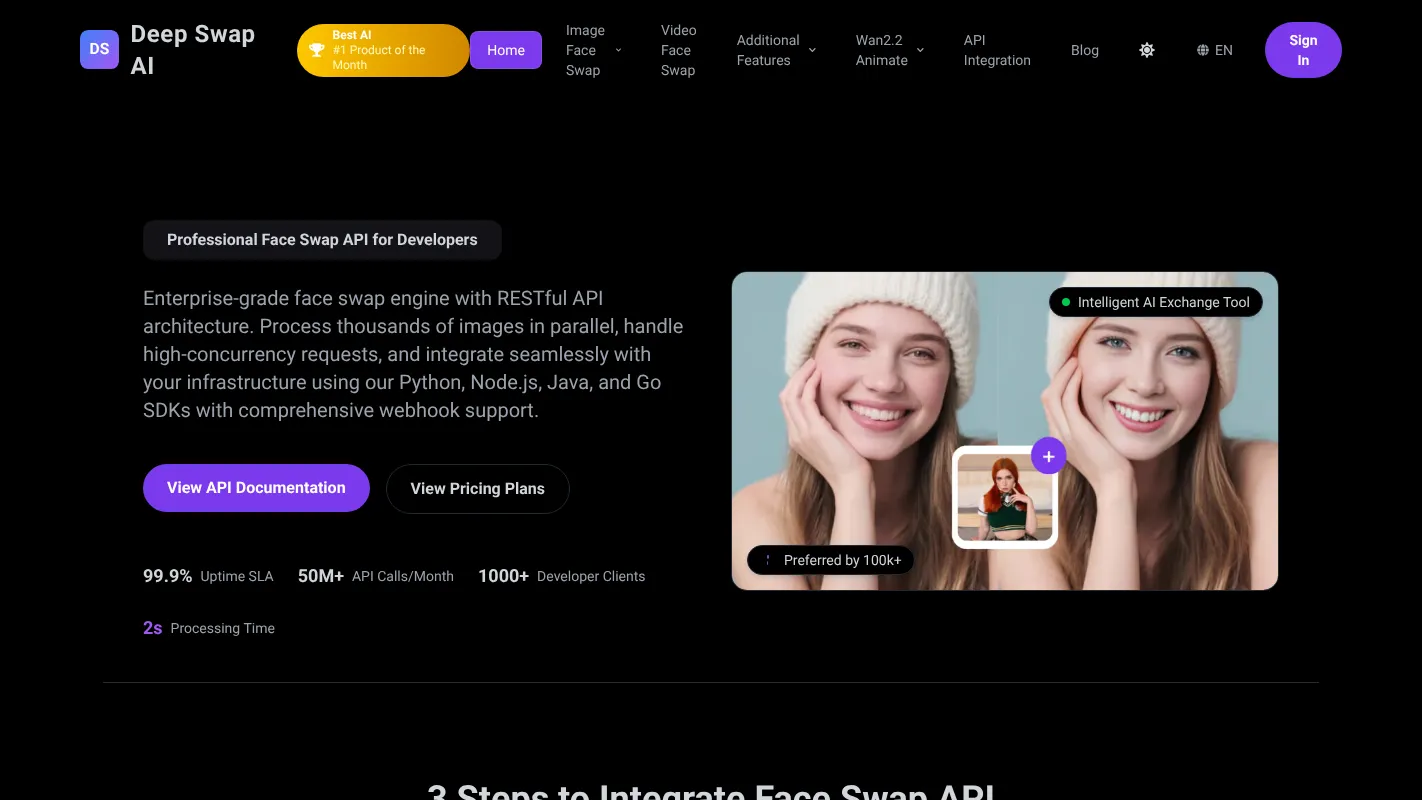The height and width of the screenshot is (800, 1422).
Task: Click View API Documentation button
Action: [x=256, y=488]
